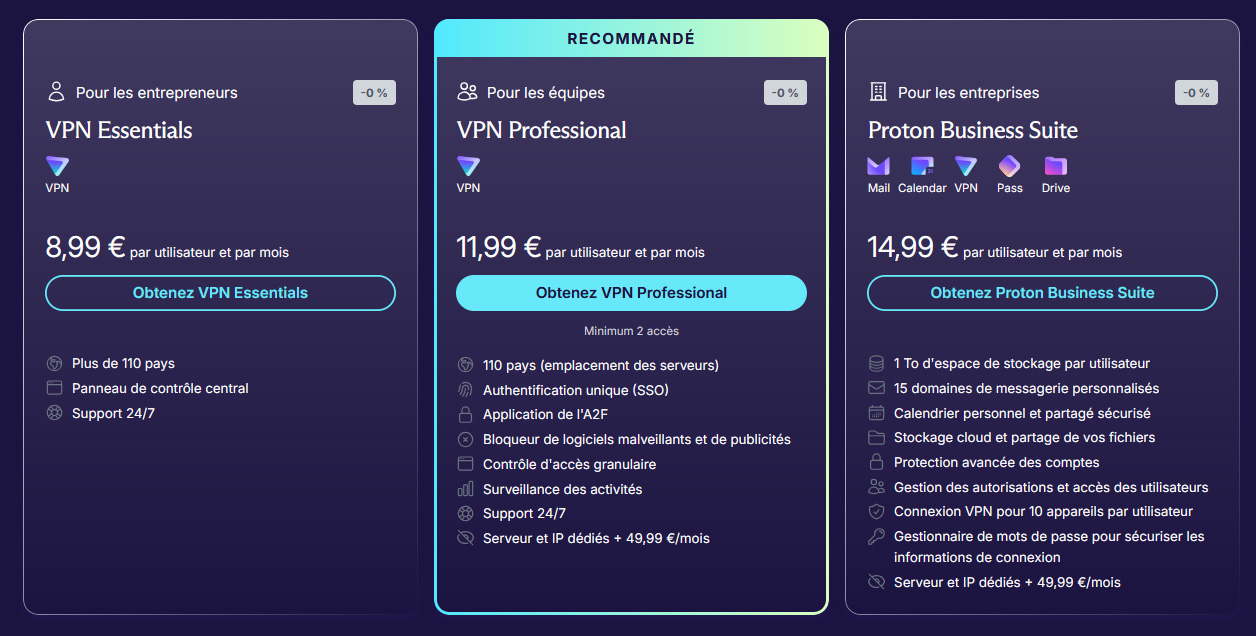Click the Obtenez VPN Professional button
Image resolution: width=1256 pixels, height=636 pixels.
[631, 293]
